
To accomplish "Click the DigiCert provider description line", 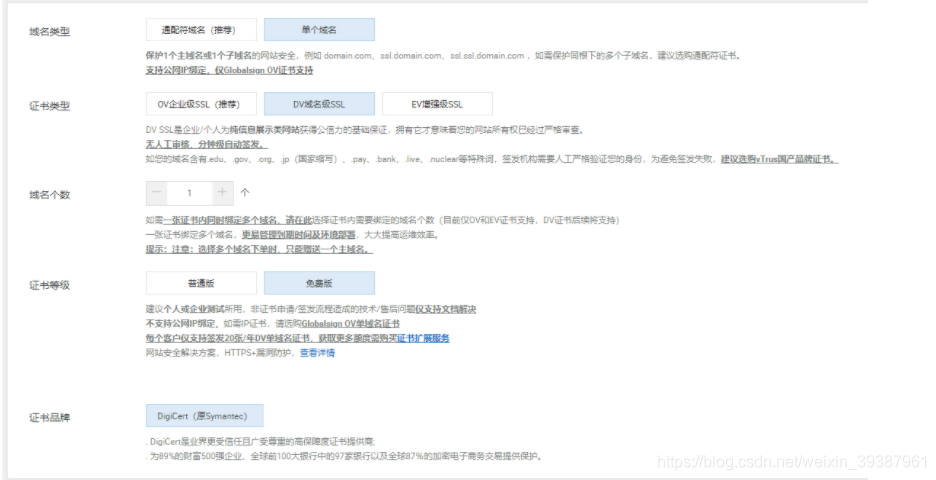I will (x=260, y=442).
